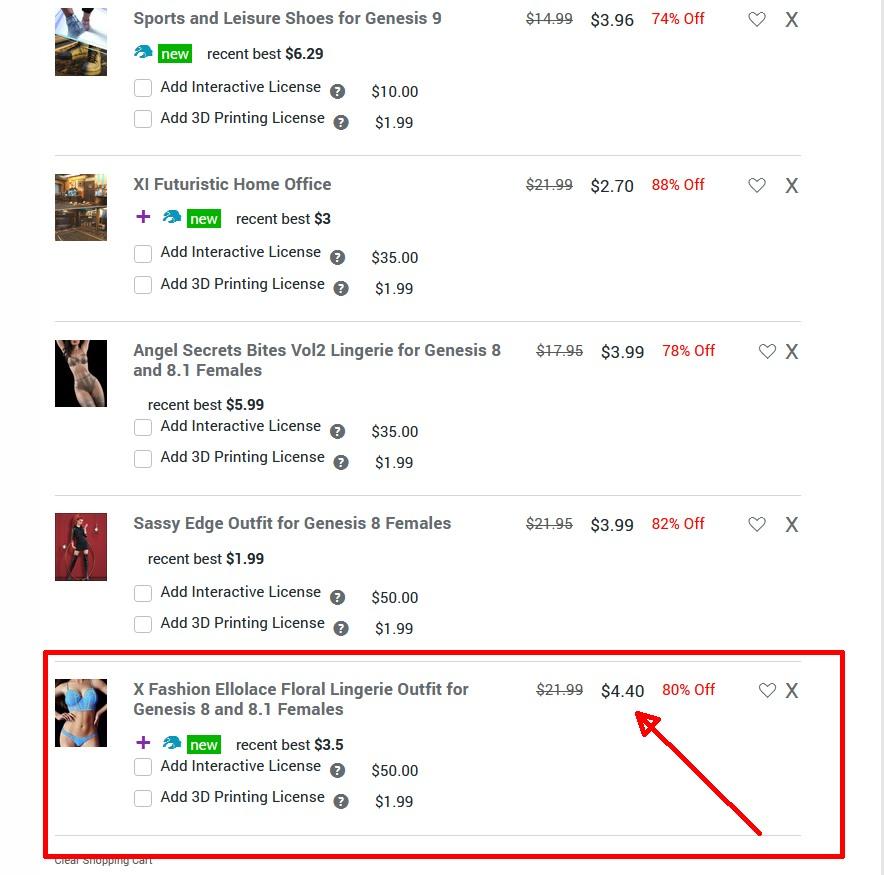Remove Sassy Edge Outfit using X icon
884x875 pixels.
pos(792,525)
